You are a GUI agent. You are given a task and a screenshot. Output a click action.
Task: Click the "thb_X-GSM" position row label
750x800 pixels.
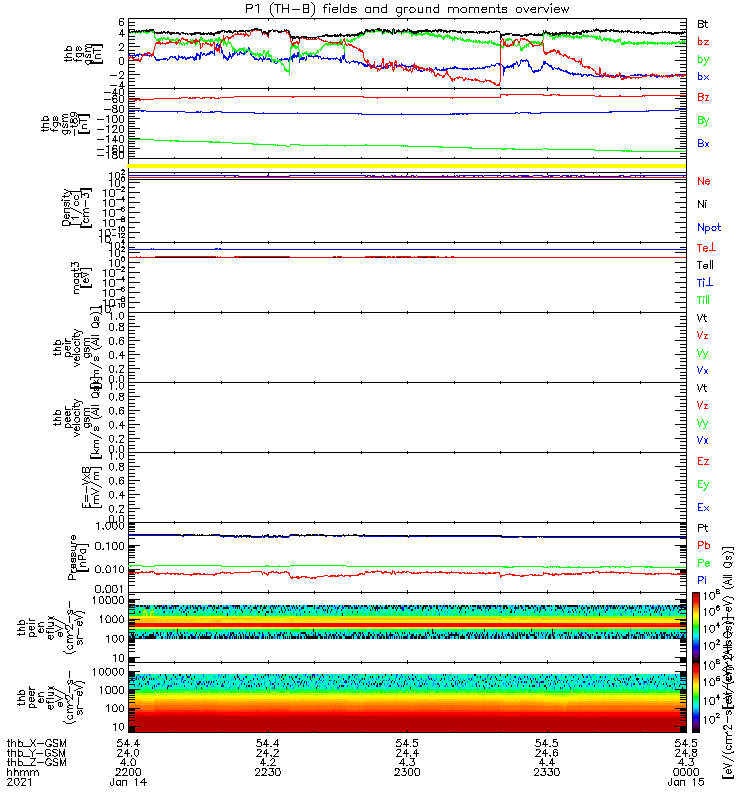point(37,743)
